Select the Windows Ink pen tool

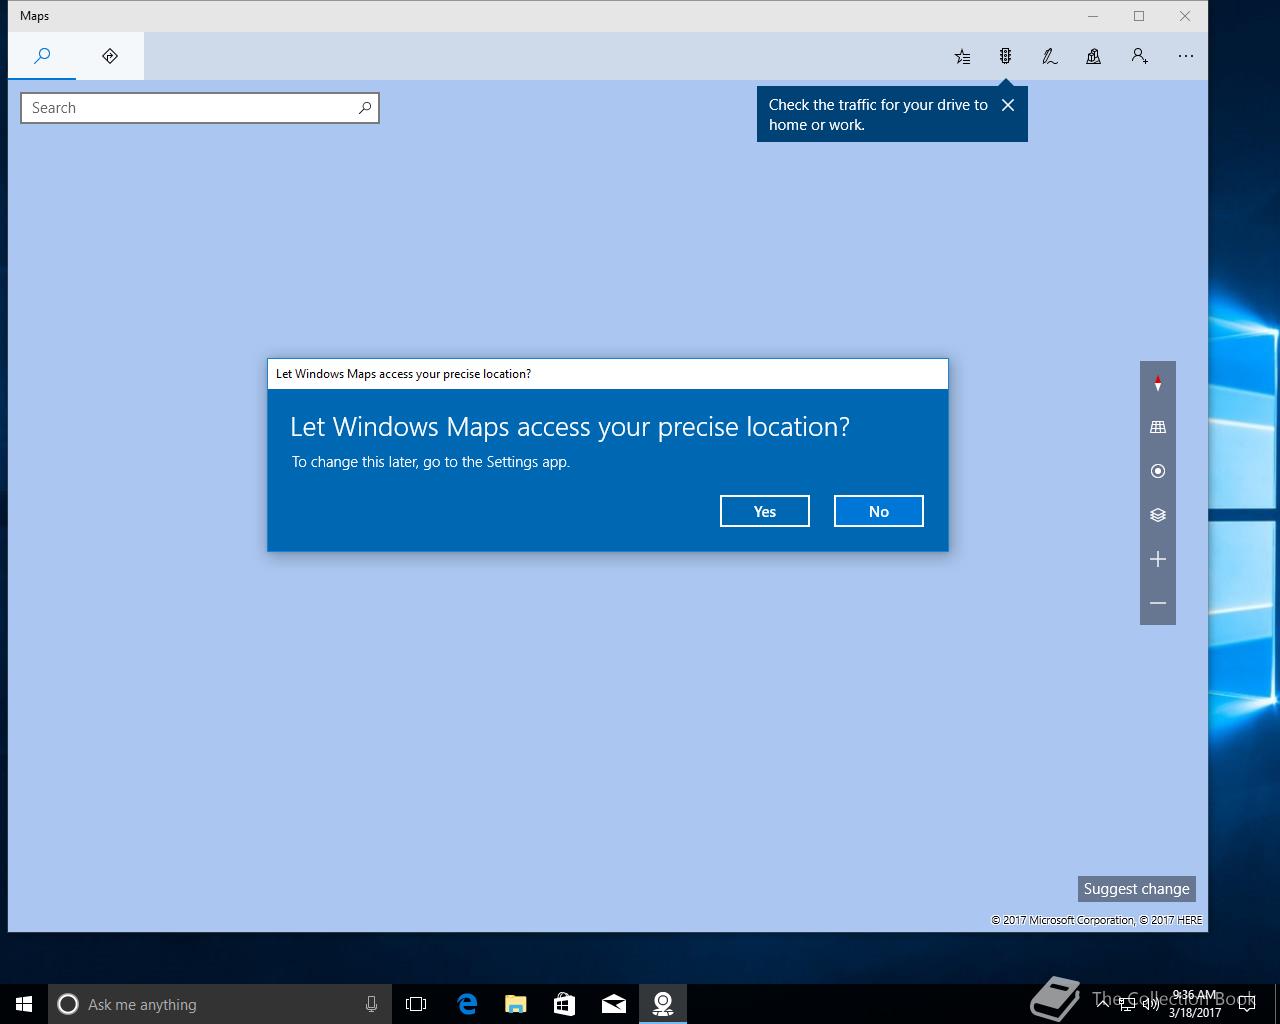point(1050,56)
